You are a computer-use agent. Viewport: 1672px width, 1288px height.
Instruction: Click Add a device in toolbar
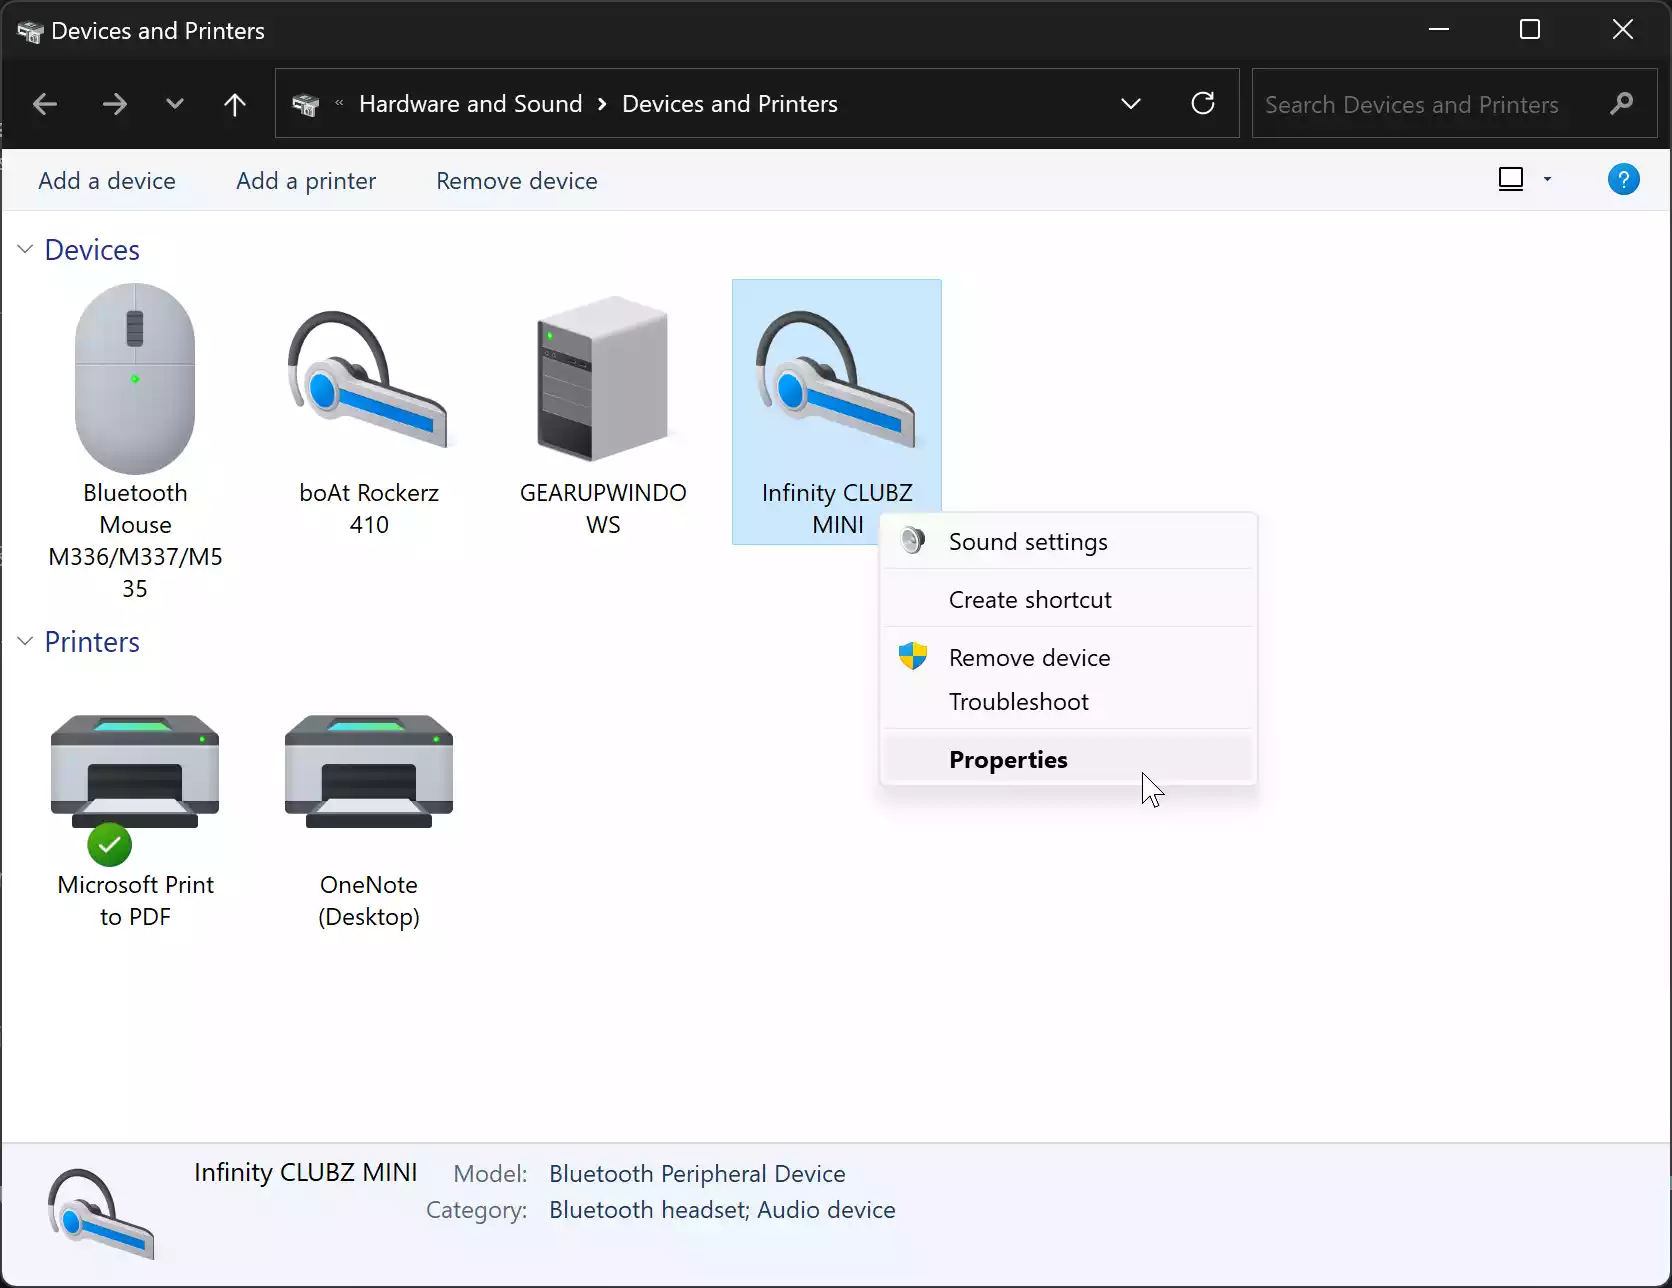tap(107, 181)
